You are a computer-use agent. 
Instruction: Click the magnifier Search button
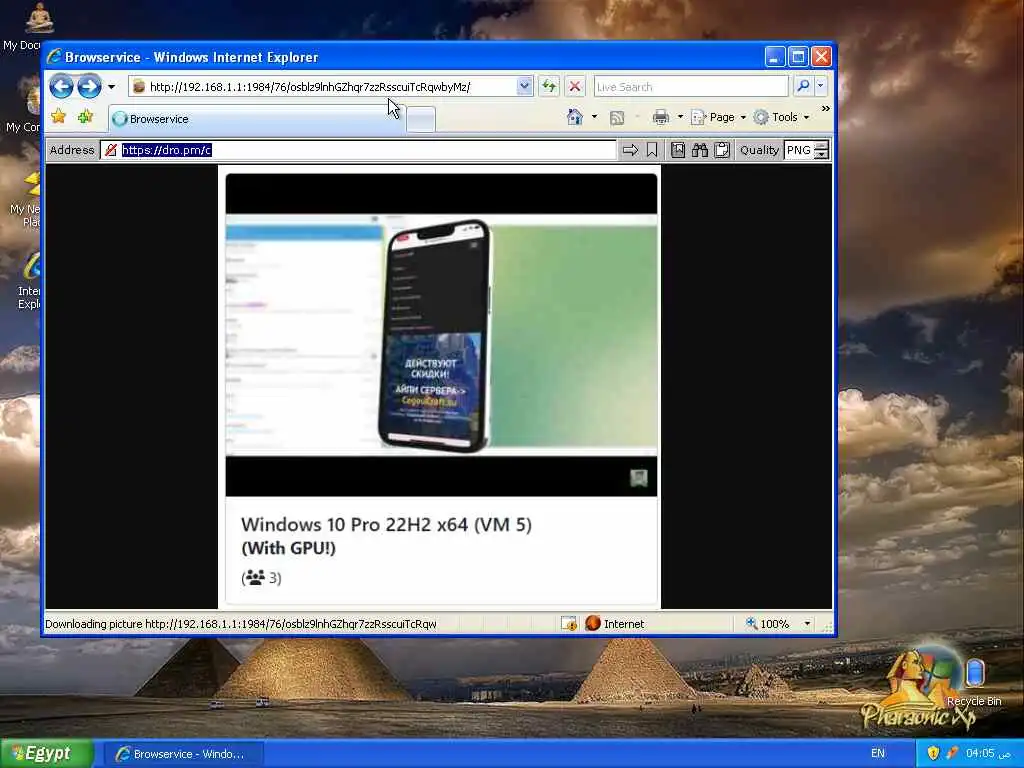[x=803, y=86]
